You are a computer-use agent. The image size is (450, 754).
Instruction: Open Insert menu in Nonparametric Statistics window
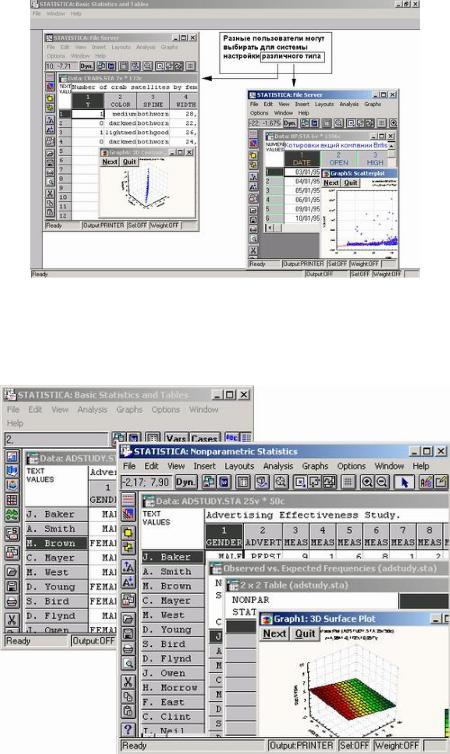click(x=204, y=466)
